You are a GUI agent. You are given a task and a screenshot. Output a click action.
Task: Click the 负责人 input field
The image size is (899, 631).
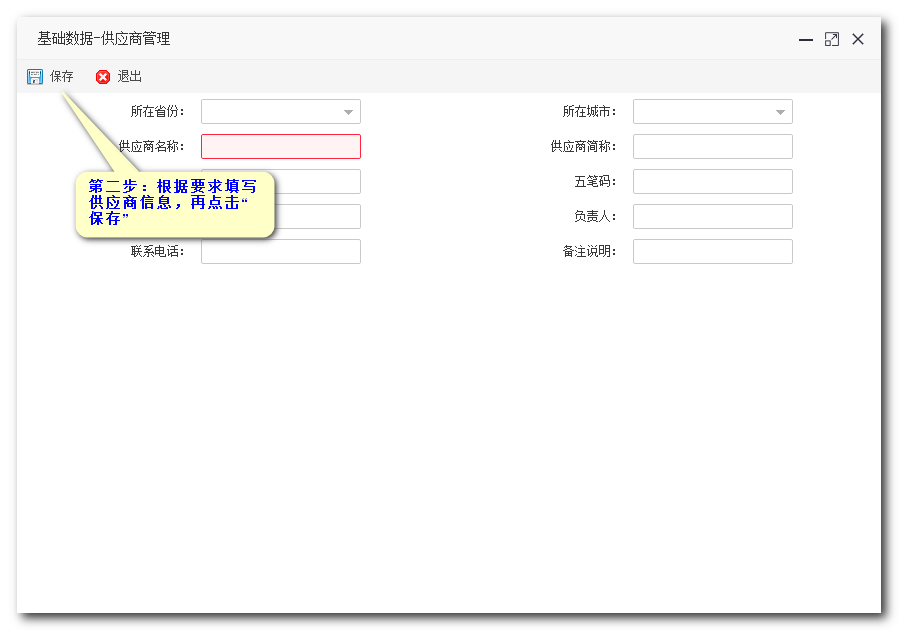pyautogui.click(x=713, y=217)
